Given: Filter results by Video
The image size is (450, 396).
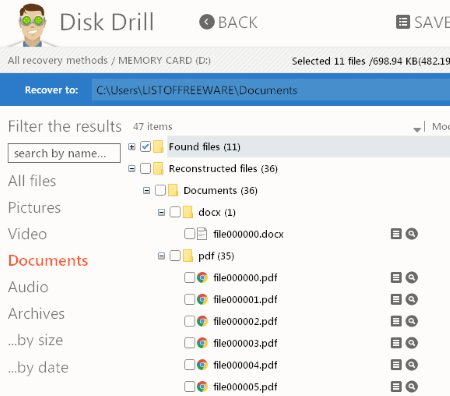Looking at the screenshot, I should (27, 234).
